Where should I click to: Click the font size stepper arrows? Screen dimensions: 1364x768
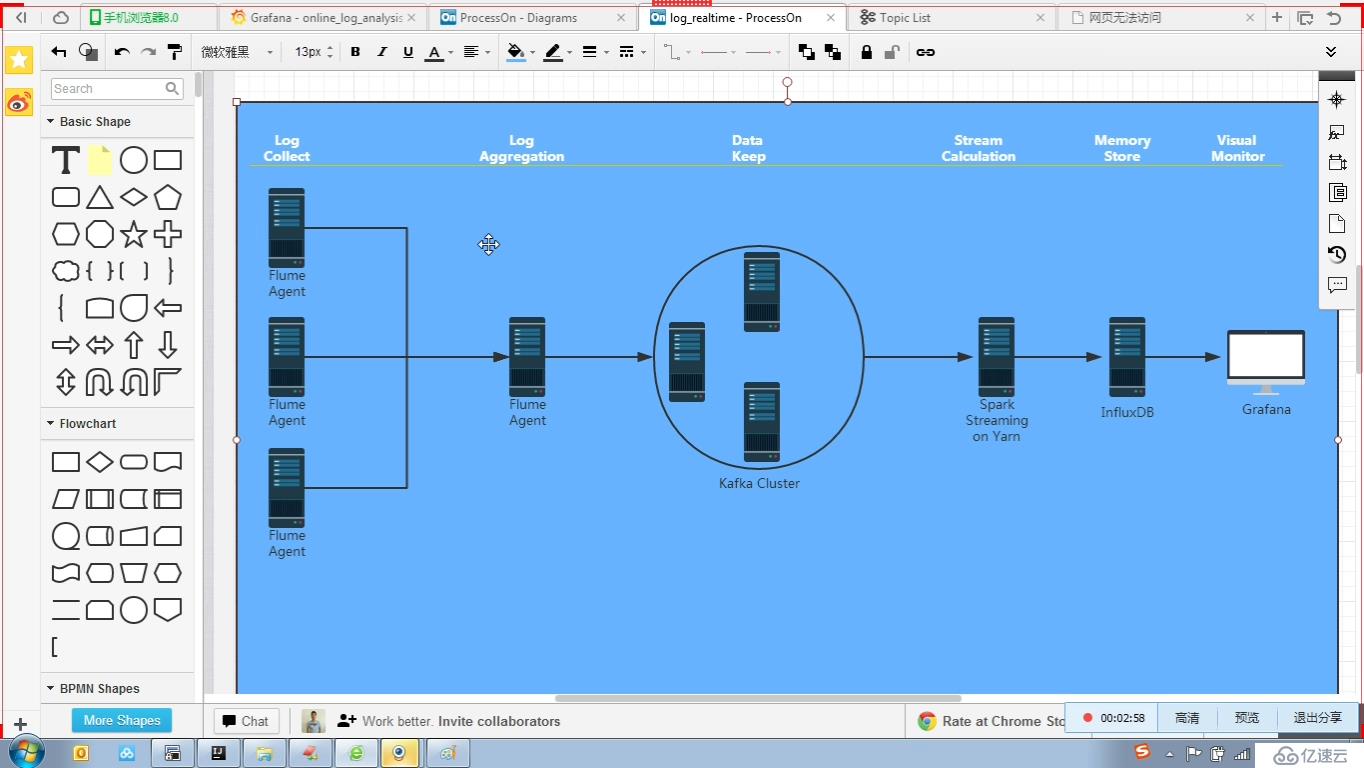[x=330, y=52]
